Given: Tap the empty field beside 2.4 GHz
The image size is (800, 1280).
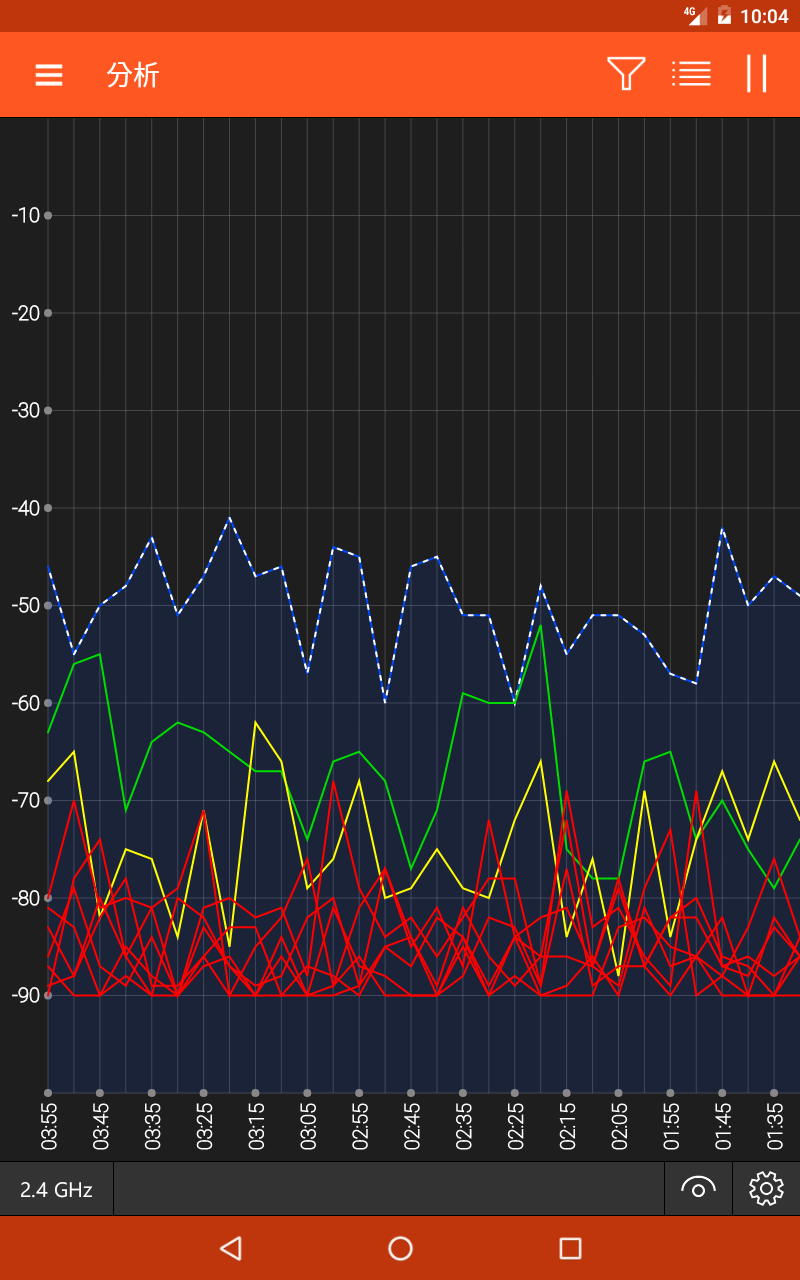Looking at the screenshot, I should [389, 1189].
